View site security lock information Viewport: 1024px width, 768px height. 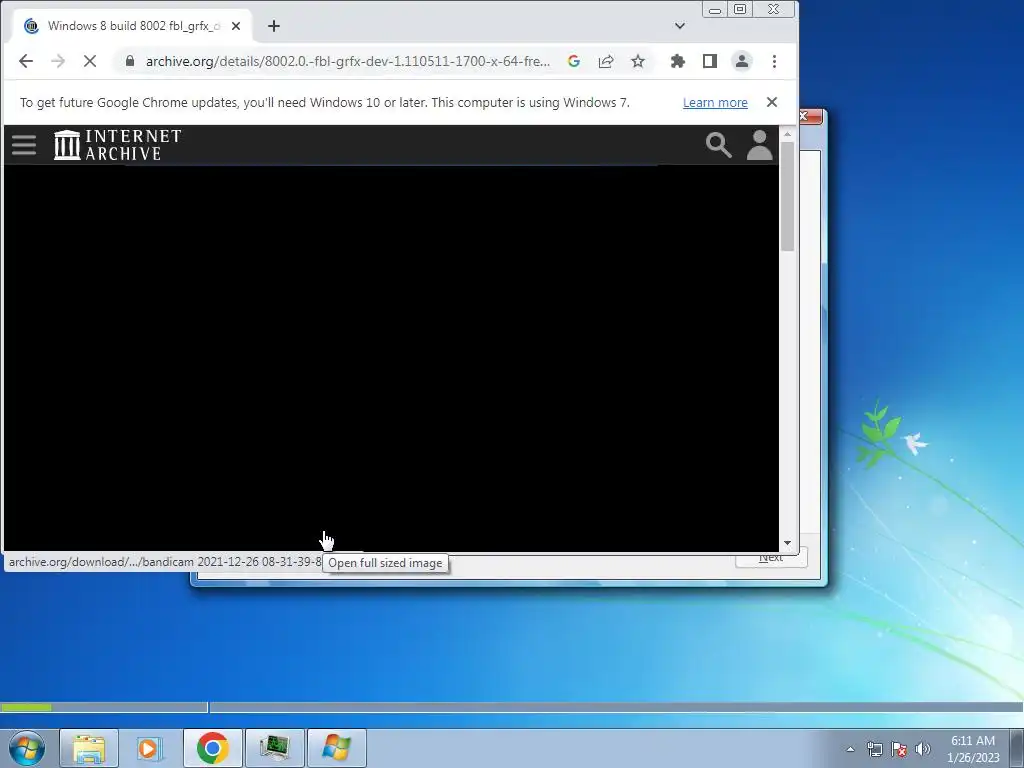[129, 61]
